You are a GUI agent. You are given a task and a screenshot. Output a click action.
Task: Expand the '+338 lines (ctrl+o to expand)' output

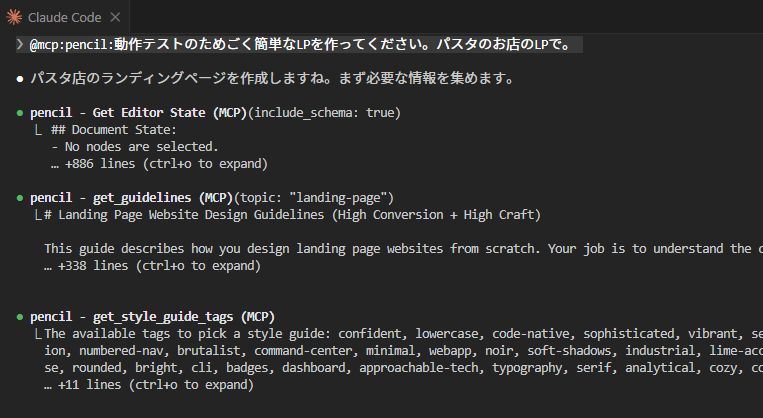[x=152, y=266]
